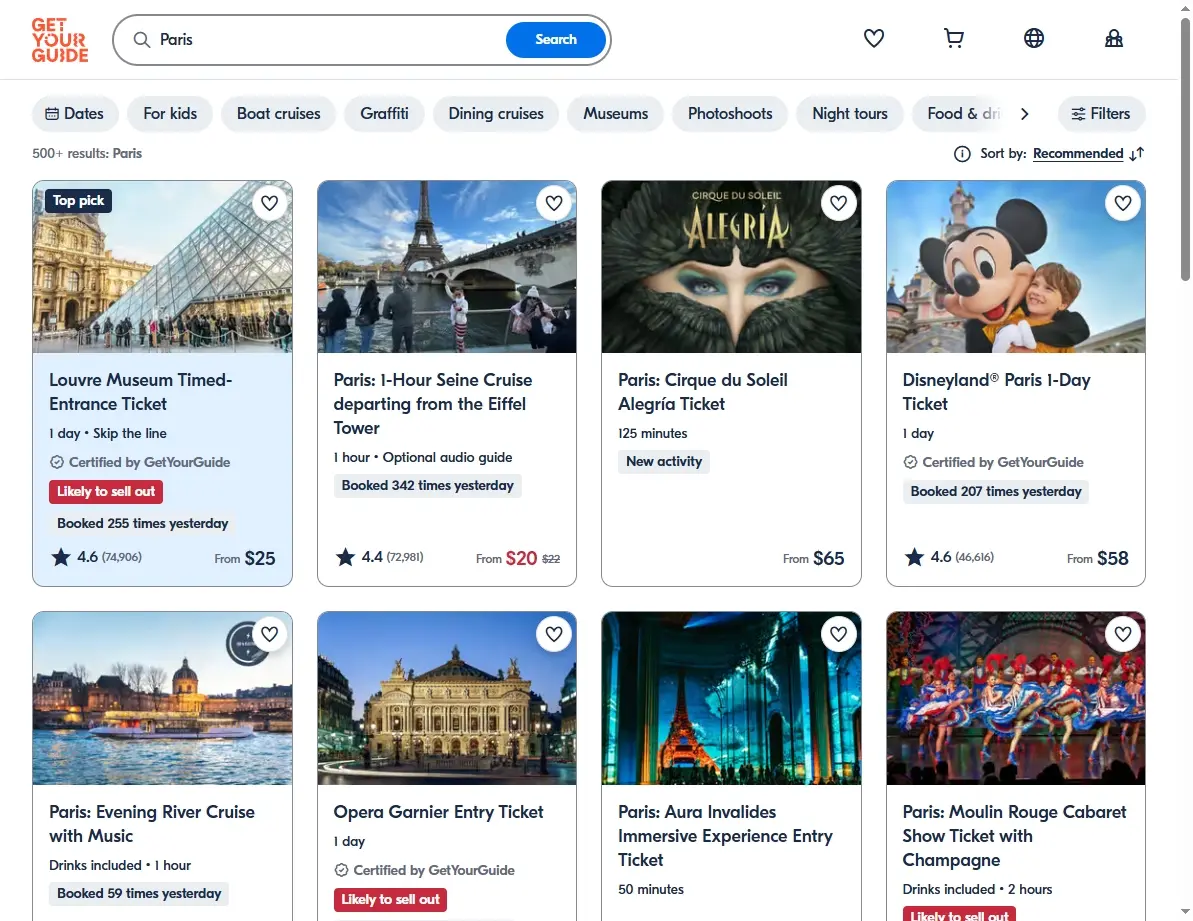Click the Louvre pyramid thumbnail
This screenshot has width=1193, height=921.
[162, 267]
